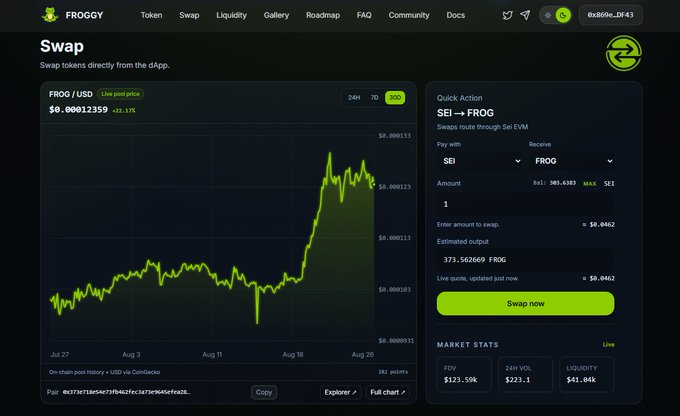Open the Twitter link icon
The image size is (680, 416).
pos(507,15)
